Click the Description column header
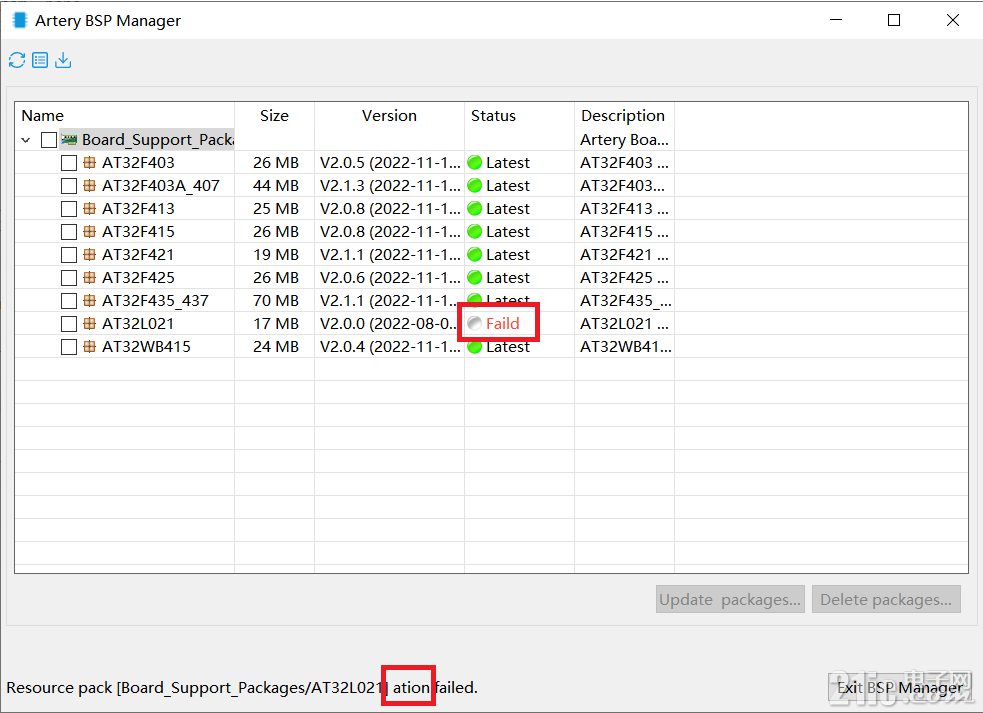 pyautogui.click(x=624, y=115)
